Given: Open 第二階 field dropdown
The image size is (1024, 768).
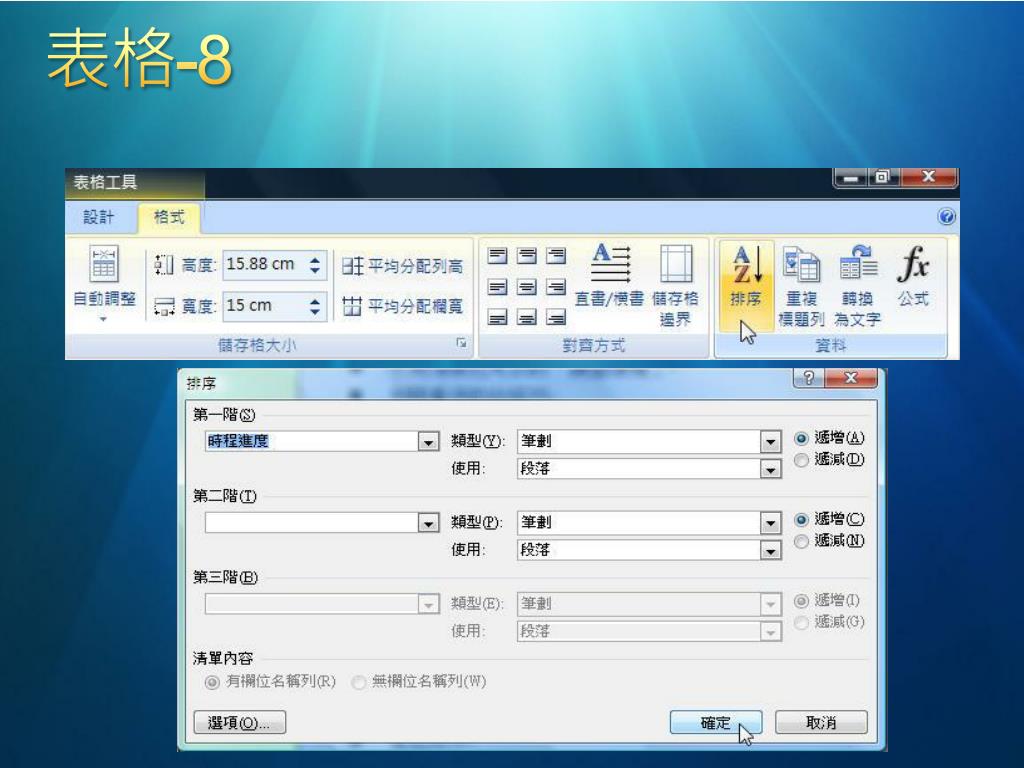Looking at the screenshot, I should (x=428, y=523).
